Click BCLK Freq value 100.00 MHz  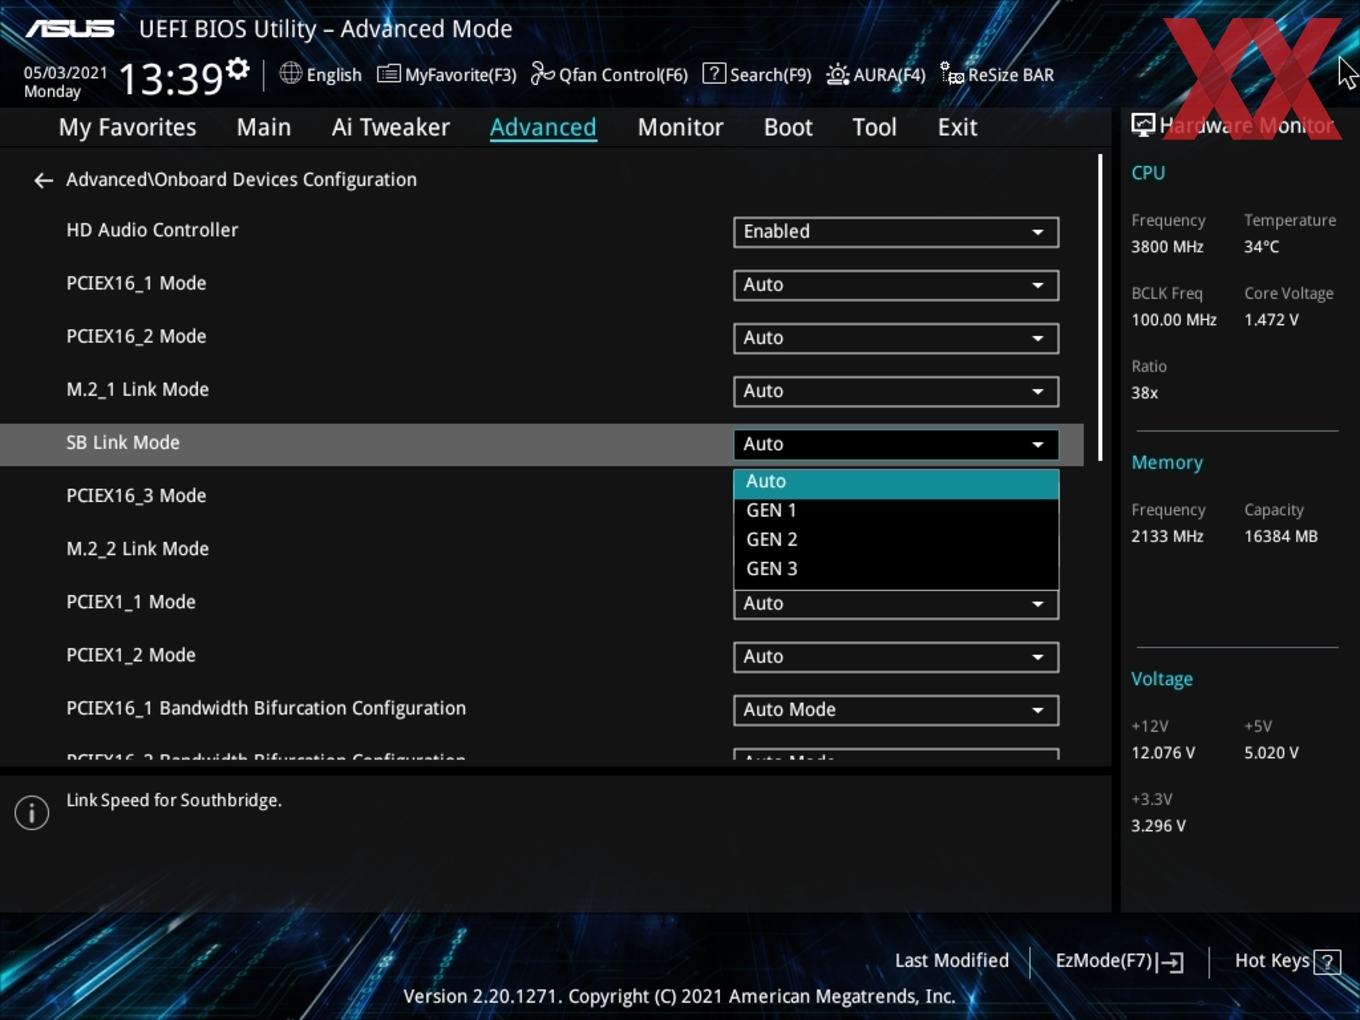(1174, 320)
